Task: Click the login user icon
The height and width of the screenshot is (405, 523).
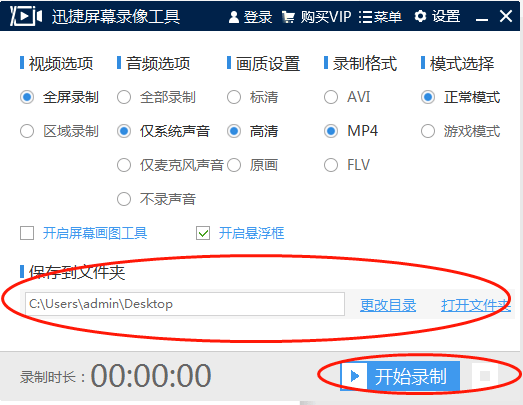Action: 234,17
